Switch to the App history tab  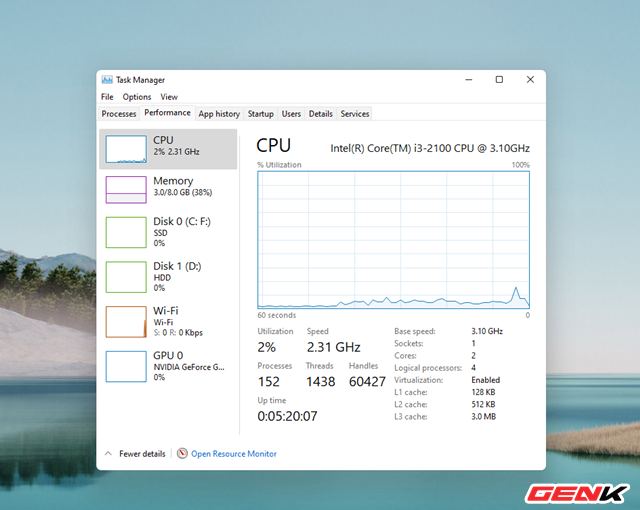click(219, 114)
